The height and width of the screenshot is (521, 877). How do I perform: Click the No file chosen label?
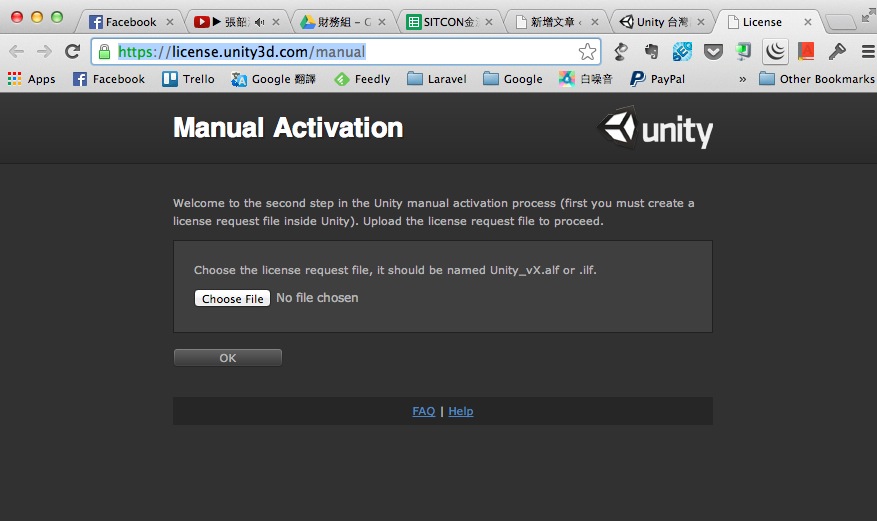pyautogui.click(x=317, y=298)
